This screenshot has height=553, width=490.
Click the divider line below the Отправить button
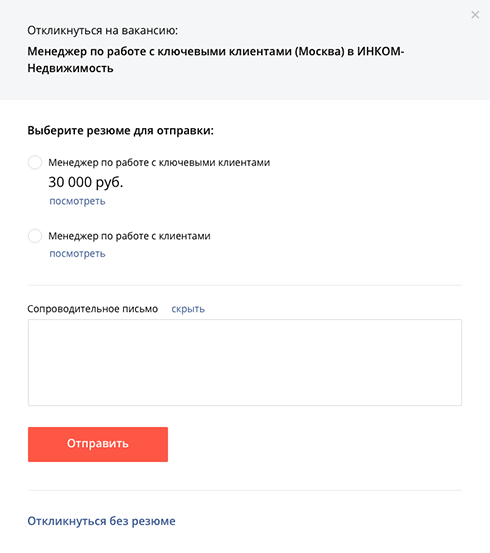(x=245, y=490)
